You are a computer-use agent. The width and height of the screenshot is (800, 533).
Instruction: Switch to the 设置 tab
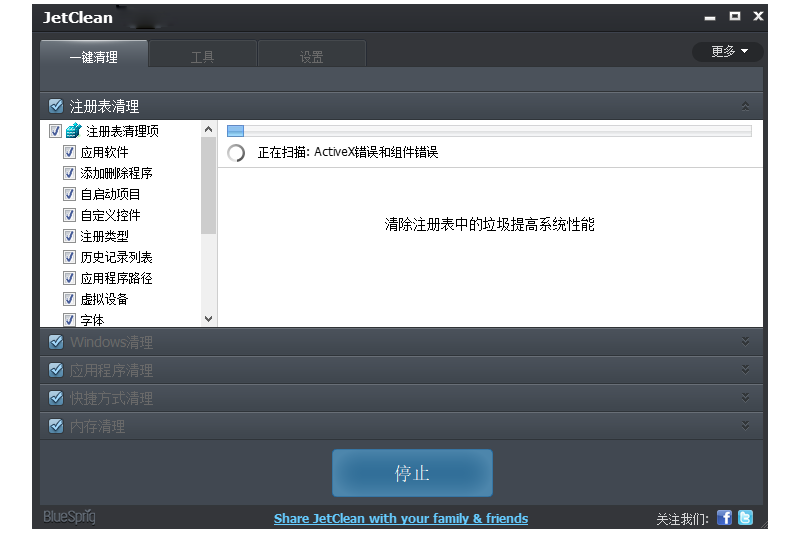pos(312,55)
